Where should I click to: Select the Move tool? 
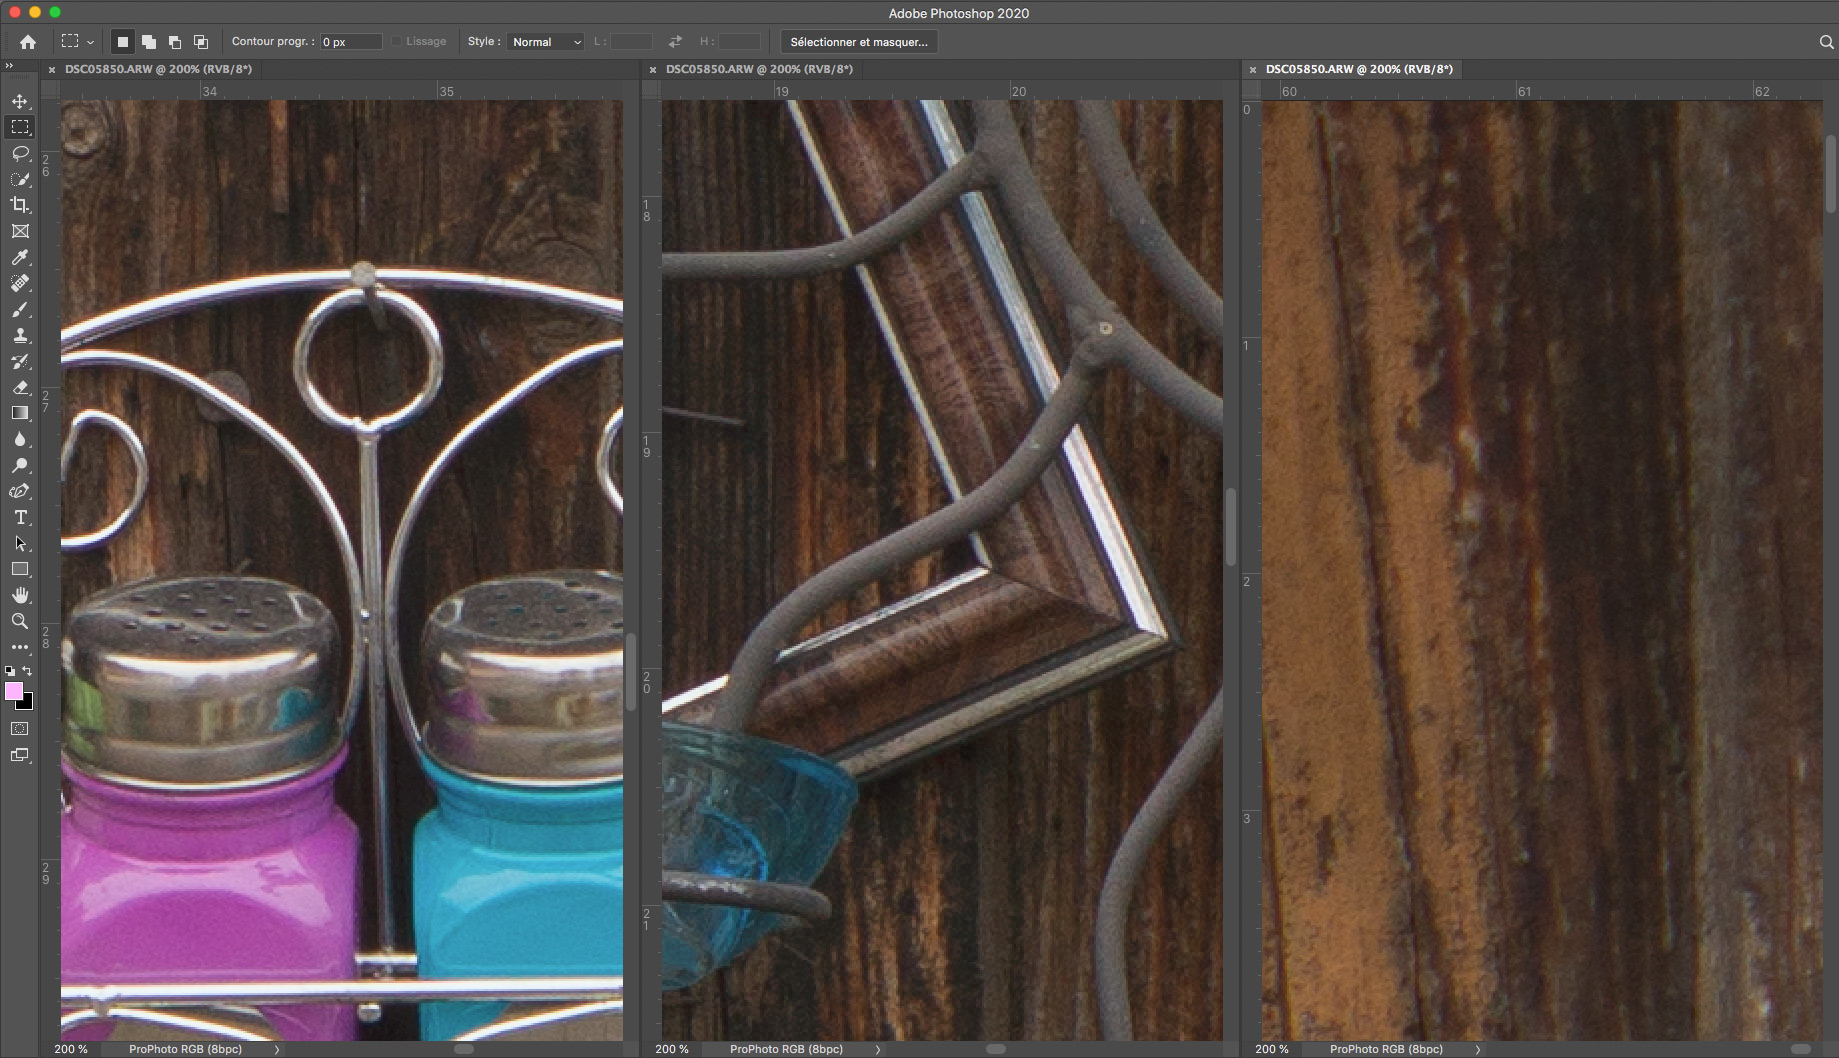pos(20,101)
